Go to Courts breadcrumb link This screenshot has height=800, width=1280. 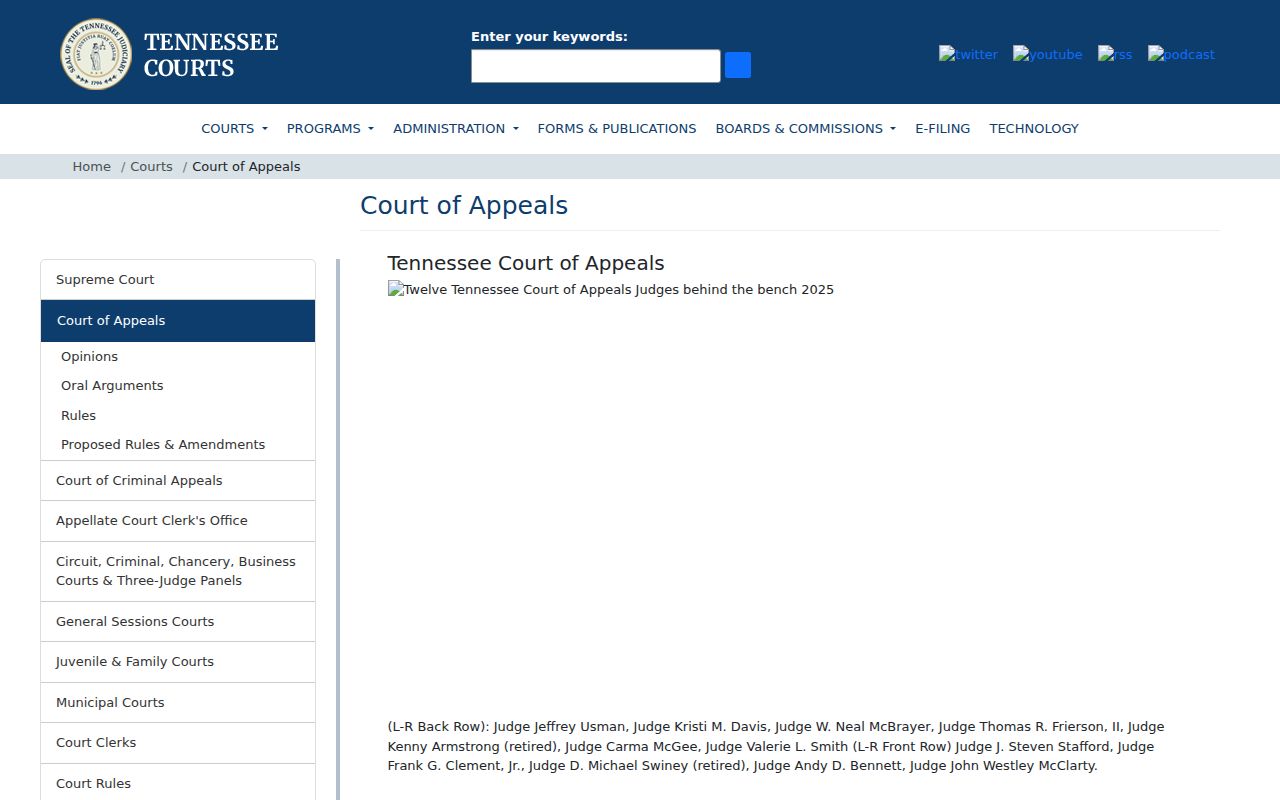pos(151,166)
